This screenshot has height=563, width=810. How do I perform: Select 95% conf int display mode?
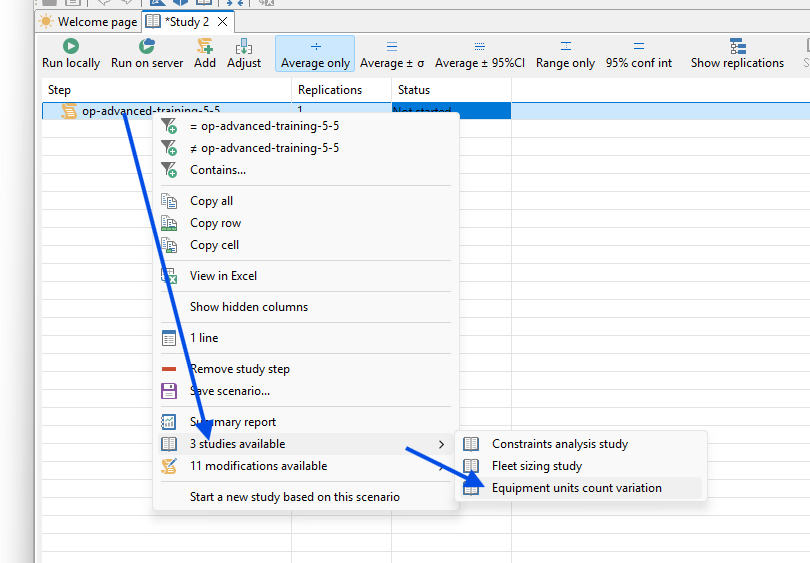[639, 54]
